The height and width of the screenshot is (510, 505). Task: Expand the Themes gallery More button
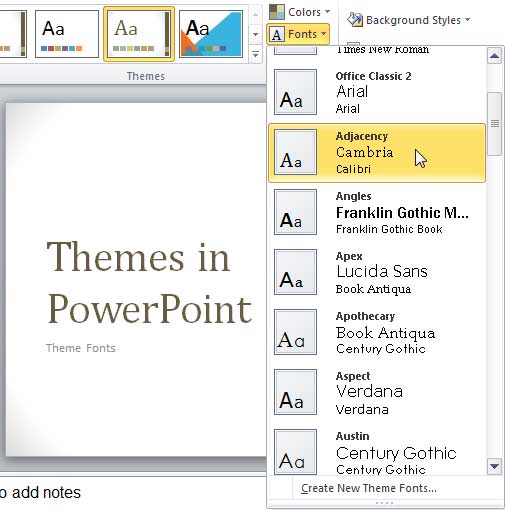pyautogui.click(x=255, y=54)
